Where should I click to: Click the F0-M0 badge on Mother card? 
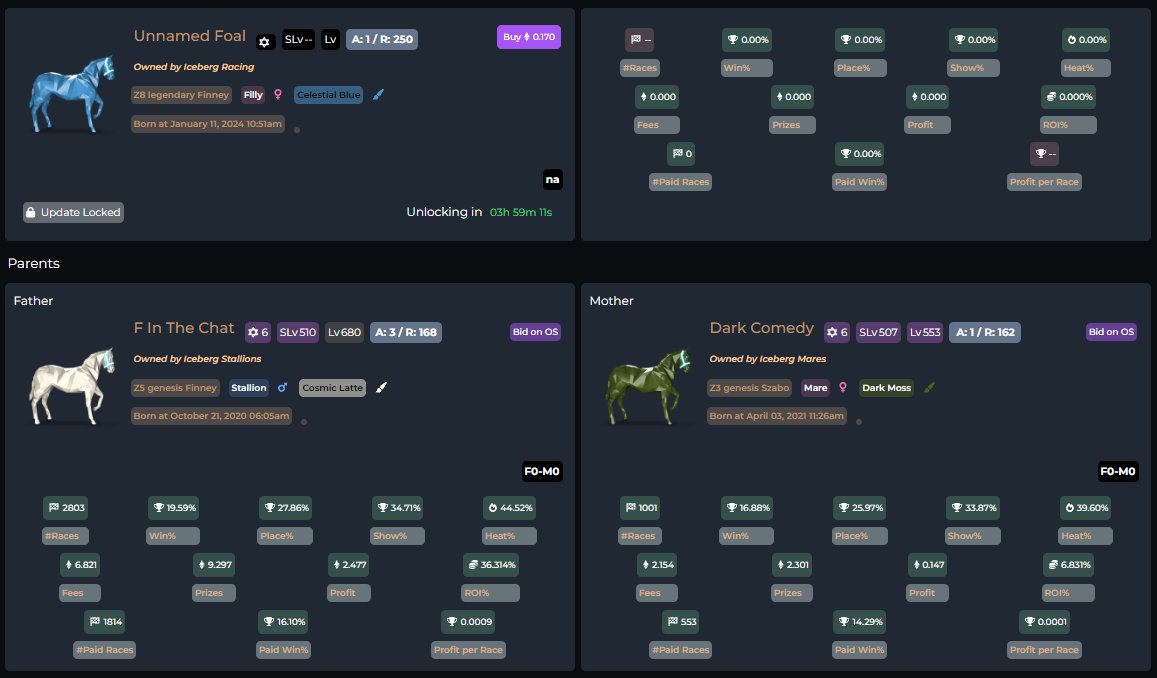click(1117, 471)
